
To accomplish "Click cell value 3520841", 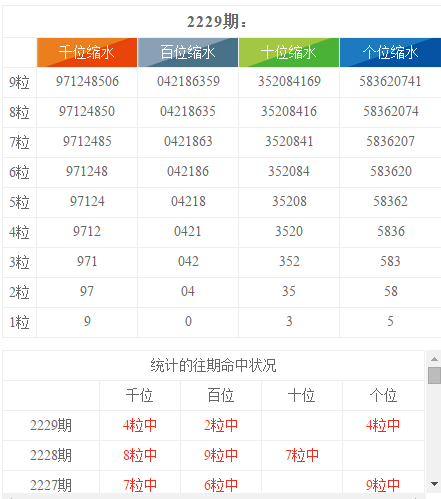I will pyautogui.click(x=289, y=141).
